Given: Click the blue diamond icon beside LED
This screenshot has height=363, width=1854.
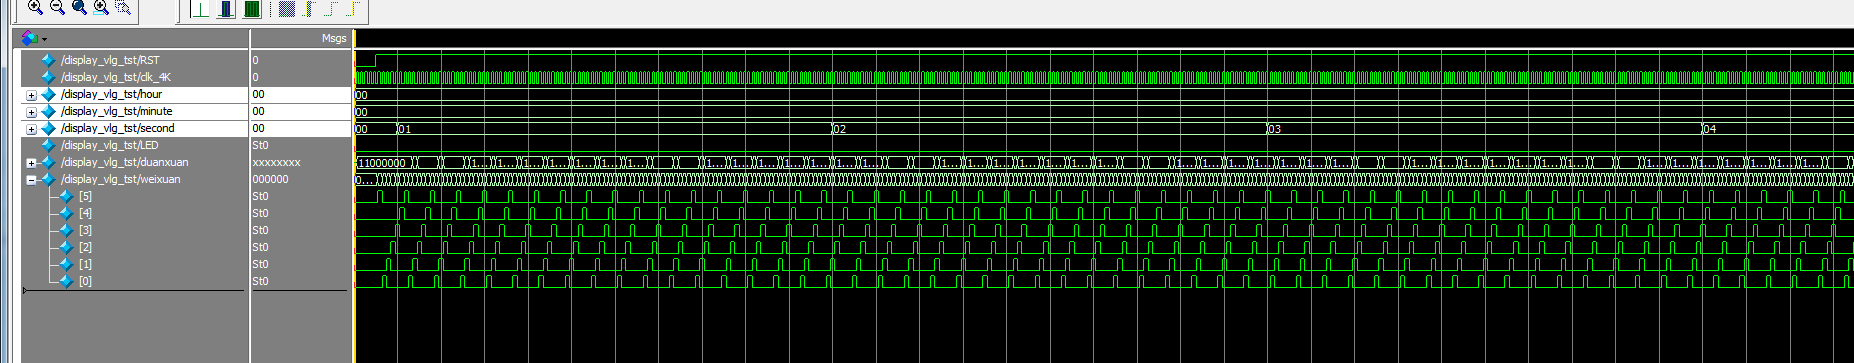Looking at the screenshot, I should [48, 145].
